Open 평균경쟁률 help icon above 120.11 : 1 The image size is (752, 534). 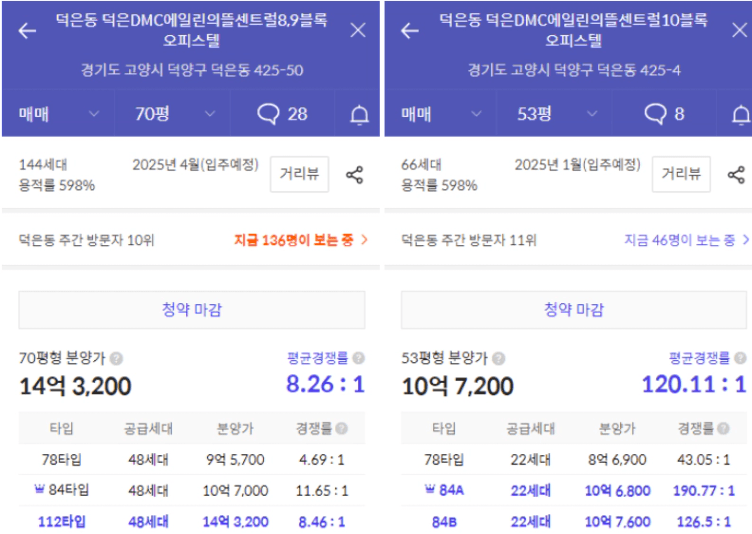(x=740, y=357)
